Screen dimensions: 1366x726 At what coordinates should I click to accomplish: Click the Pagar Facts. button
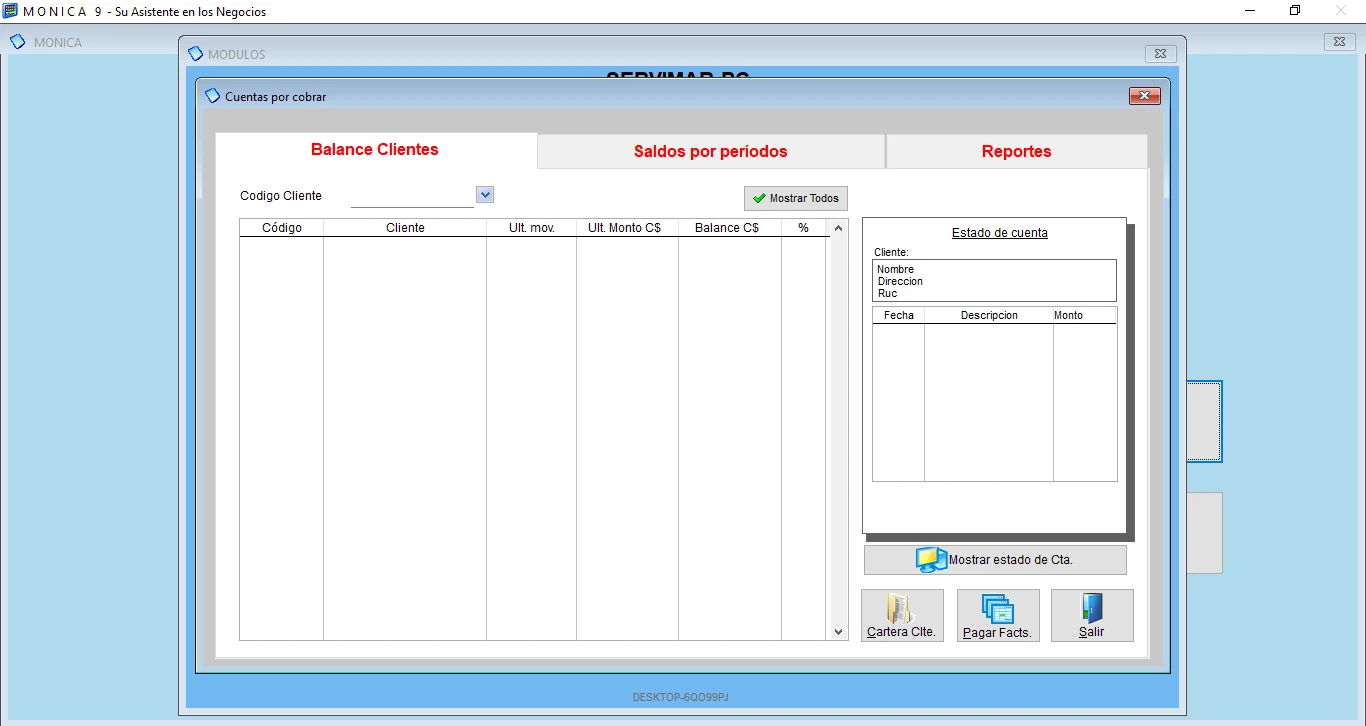997,616
